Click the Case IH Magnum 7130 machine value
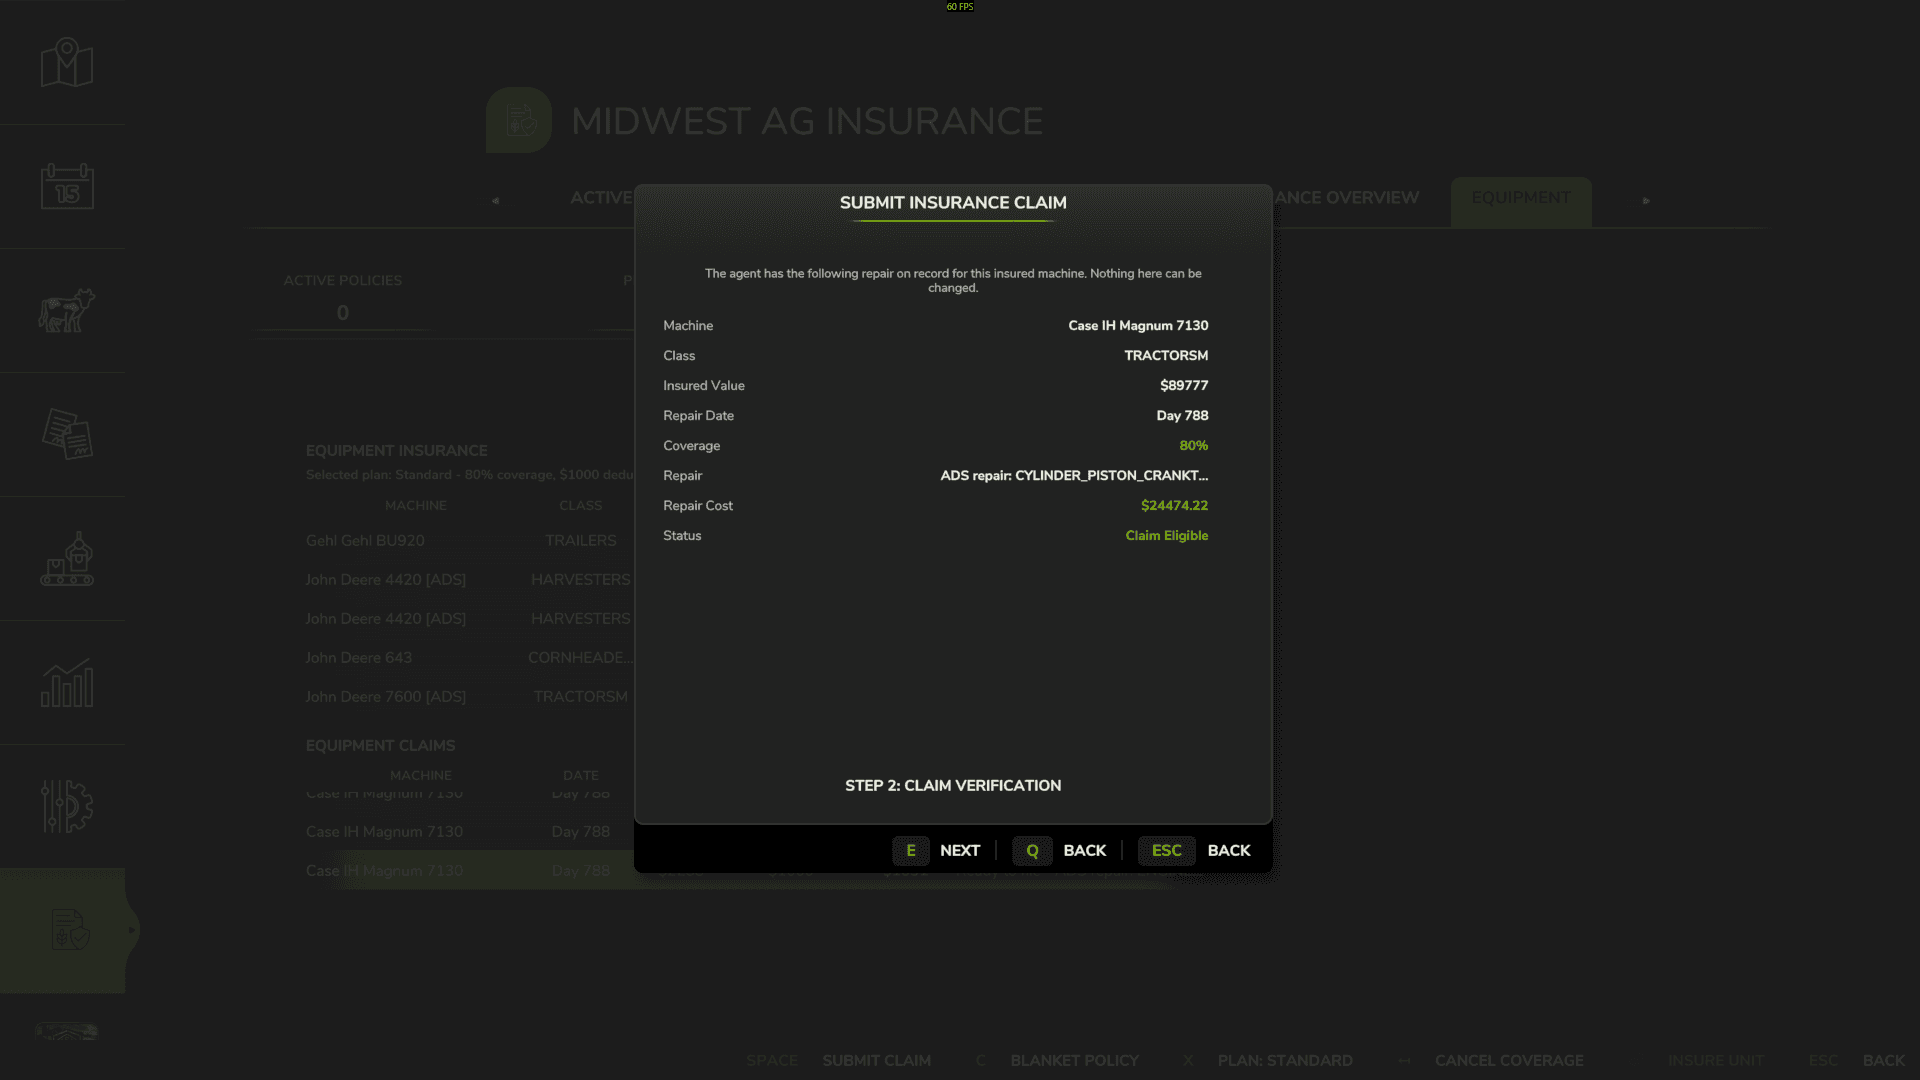1920x1080 pixels. (1138, 326)
